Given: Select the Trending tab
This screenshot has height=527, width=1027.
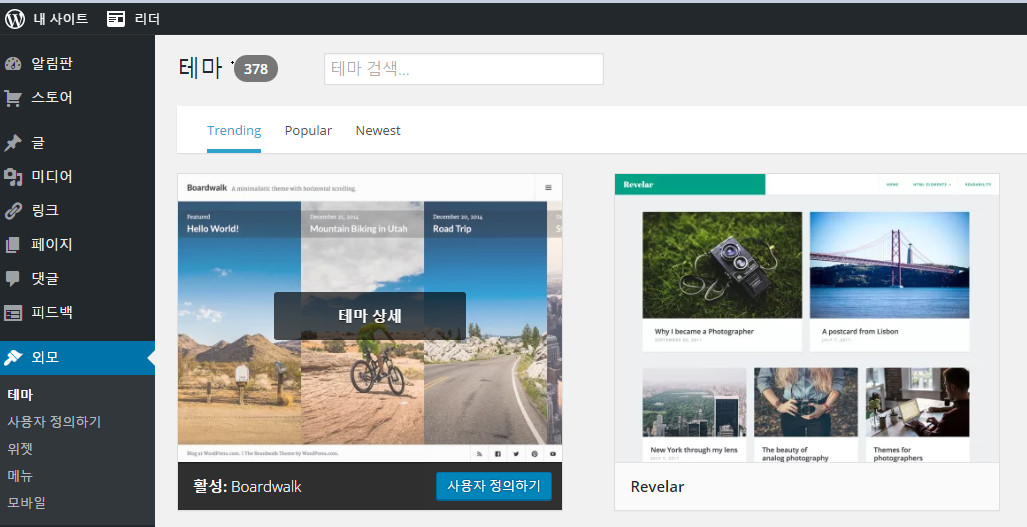Looking at the screenshot, I should click(234, 131).
